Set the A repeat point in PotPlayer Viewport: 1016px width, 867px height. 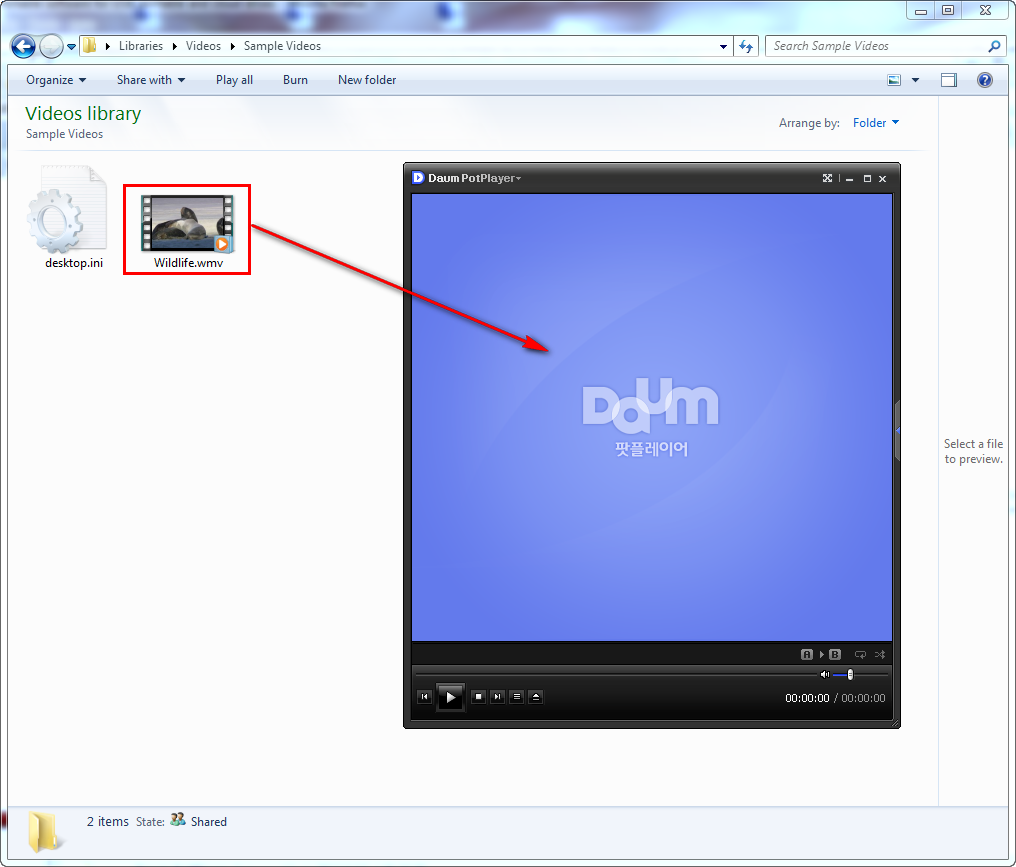point(807,654)
